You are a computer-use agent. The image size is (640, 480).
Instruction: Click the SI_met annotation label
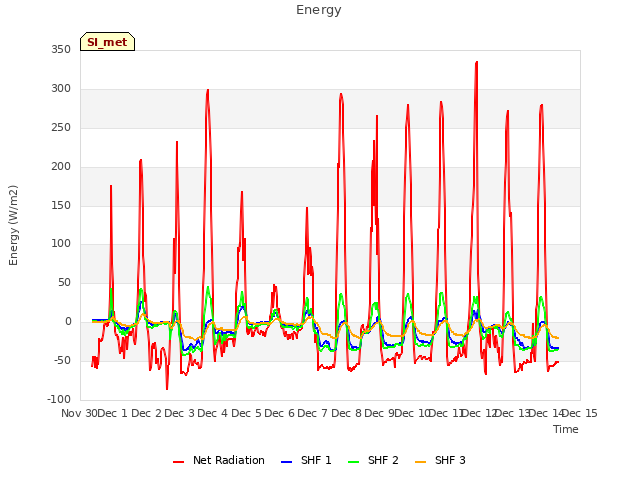pyautogui.click(x=107, y=42)
